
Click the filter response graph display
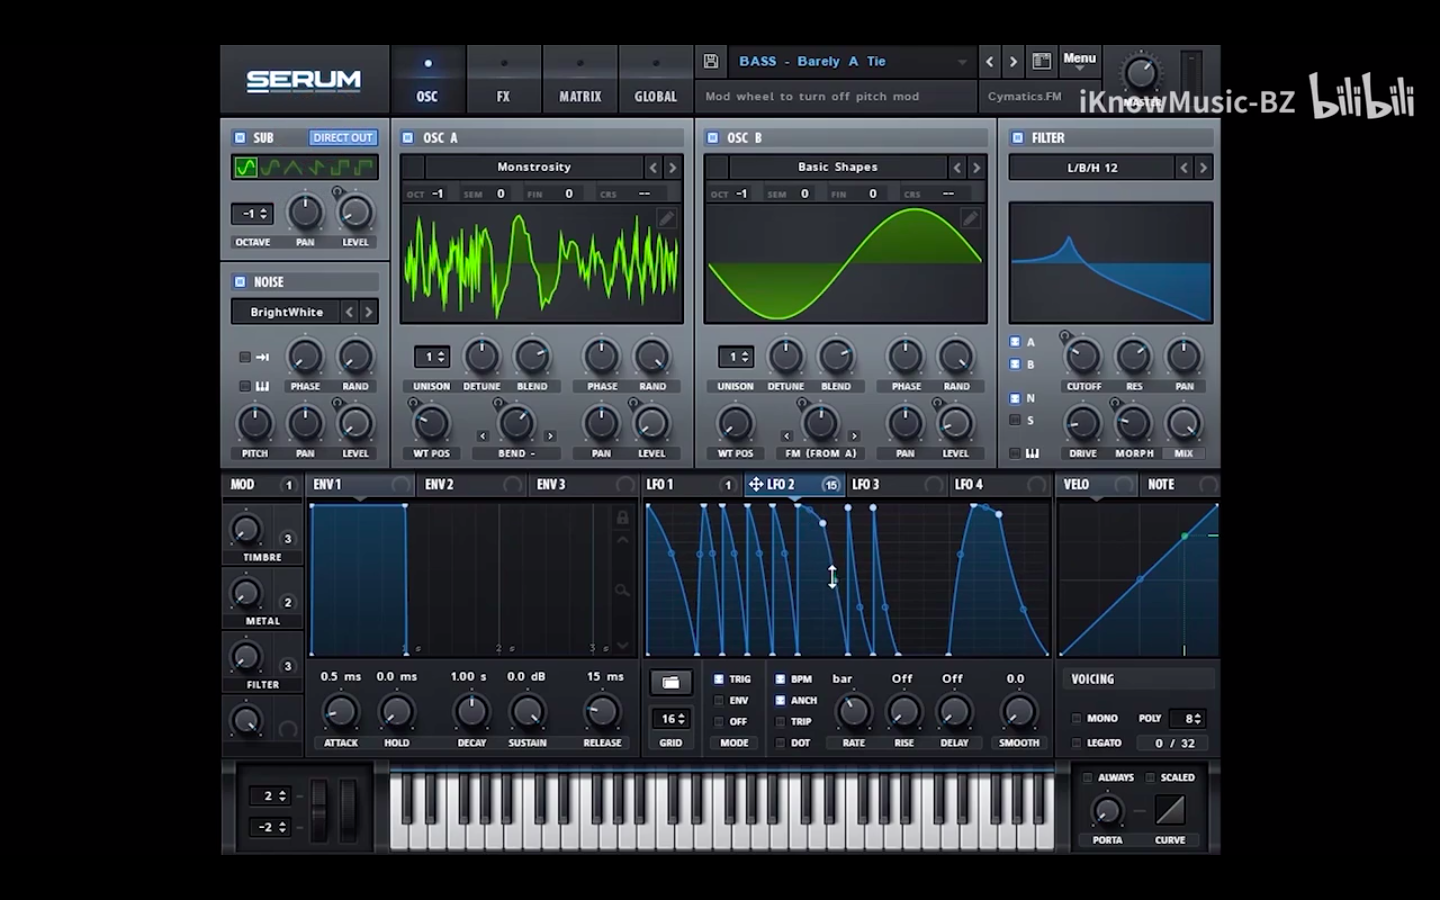[1110, 262]
